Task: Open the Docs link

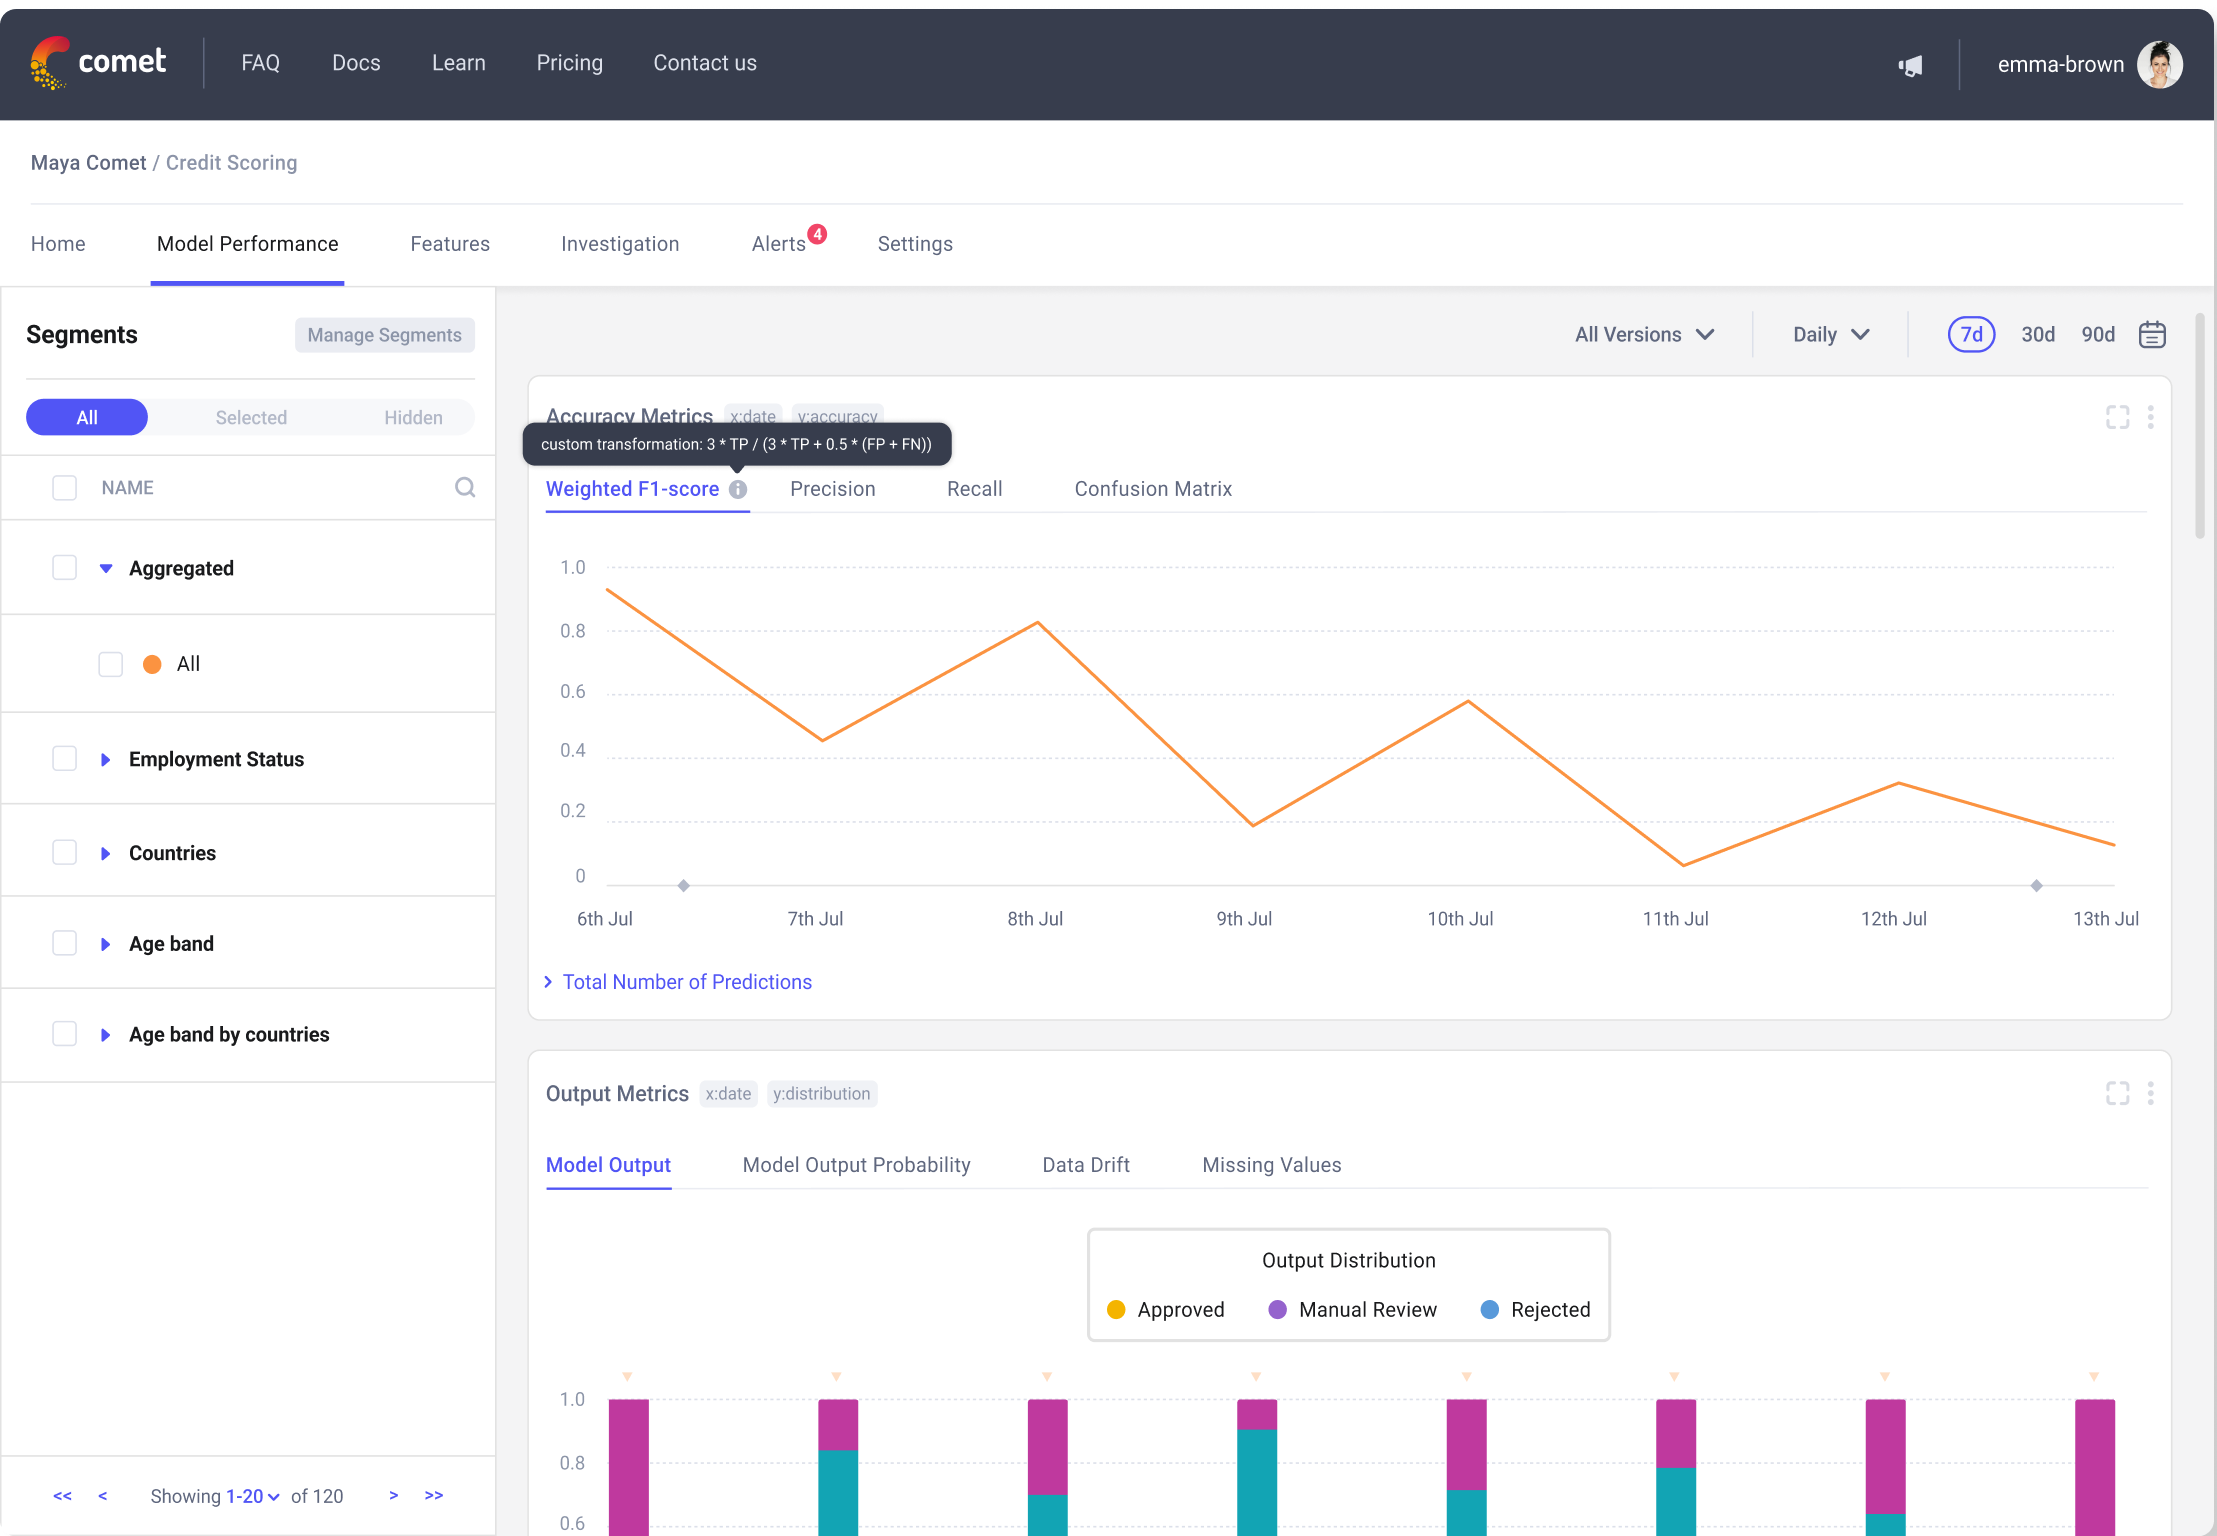Action: (356, 63)
